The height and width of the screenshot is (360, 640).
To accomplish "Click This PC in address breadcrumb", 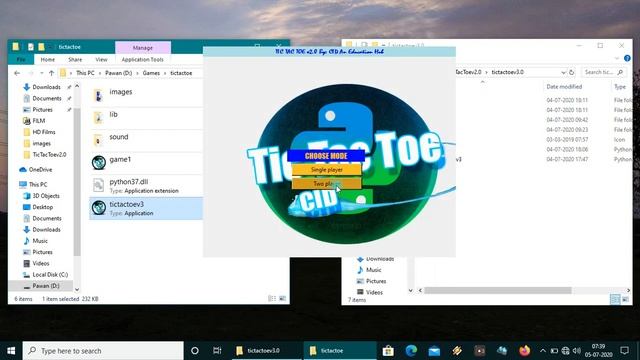I will [x=85, y=73].
